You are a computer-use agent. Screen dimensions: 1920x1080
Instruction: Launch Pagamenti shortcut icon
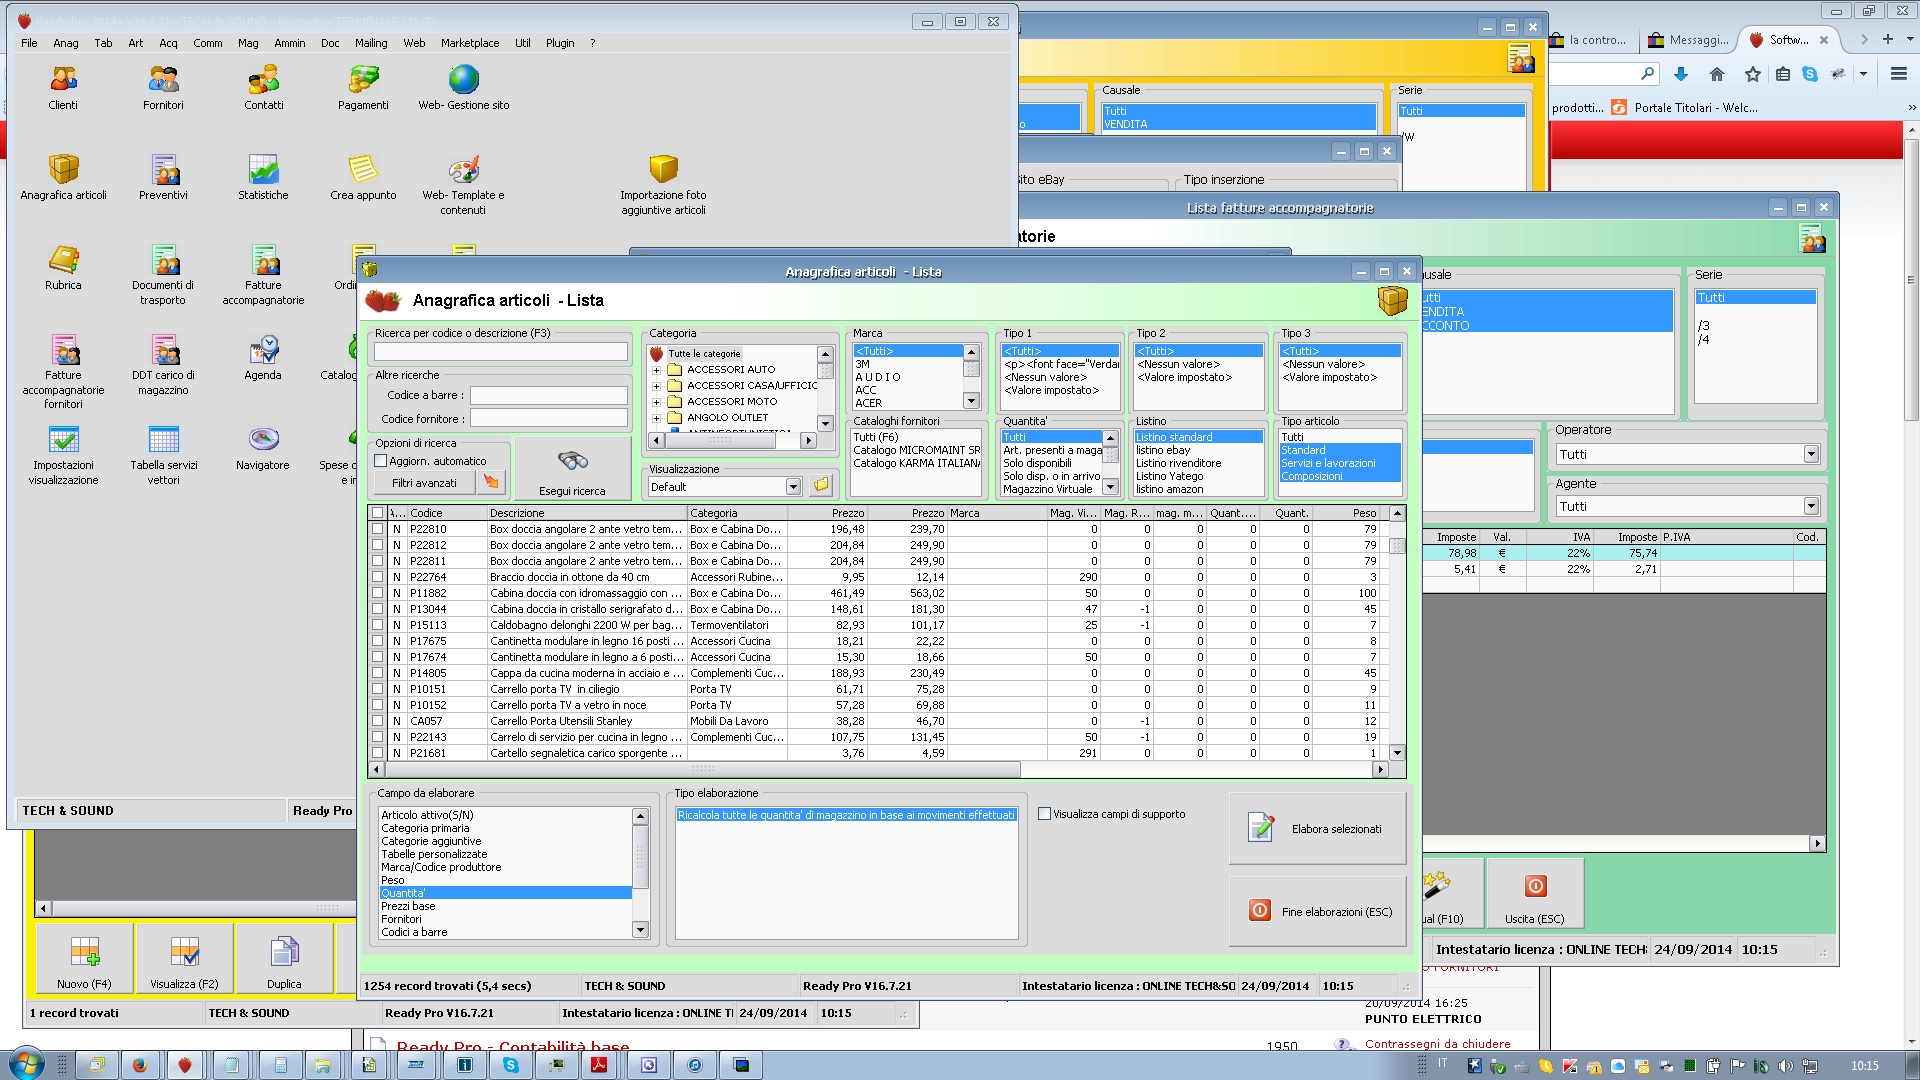click(x=363, y=80)
